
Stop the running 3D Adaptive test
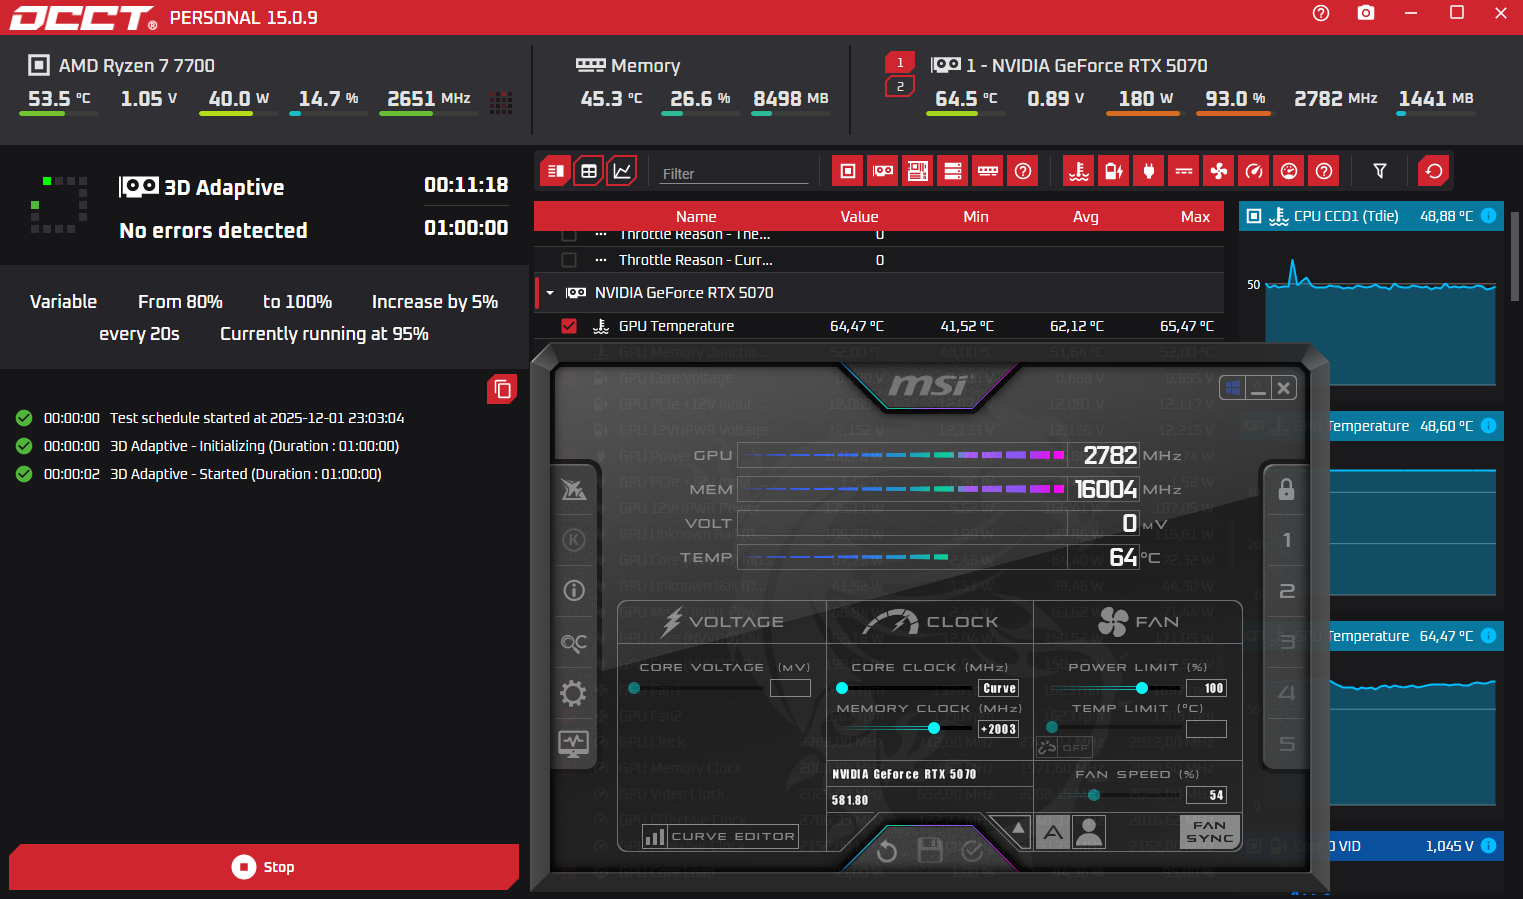(x=264, y=867)
